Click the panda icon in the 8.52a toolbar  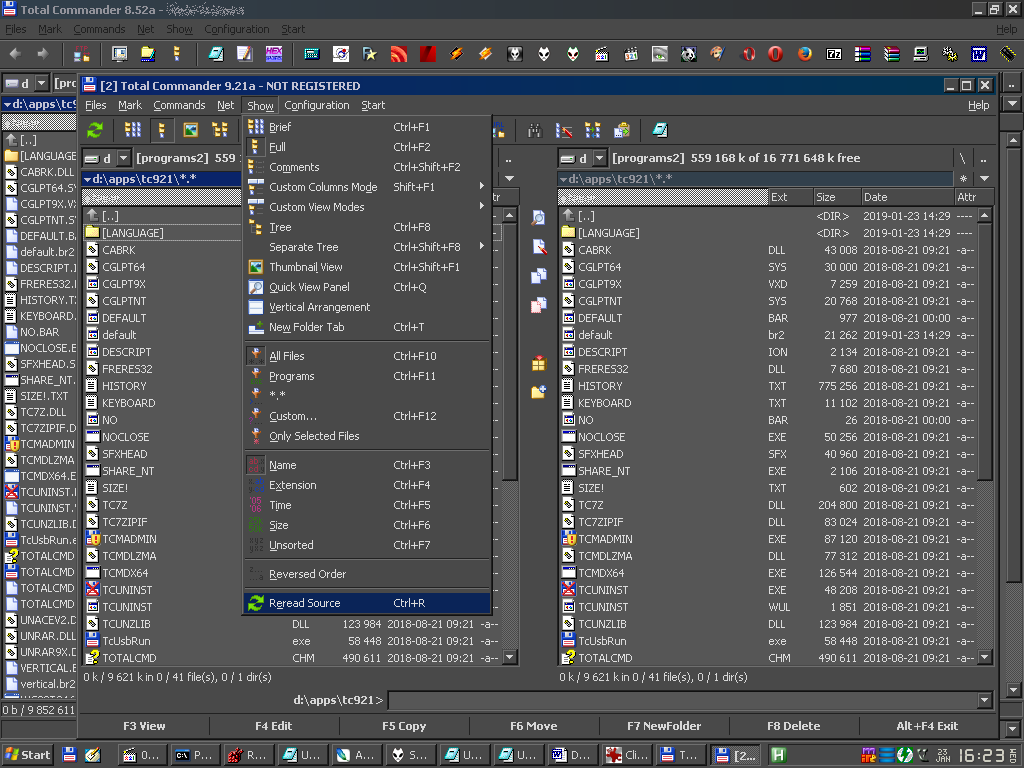[x=688, y=54]
